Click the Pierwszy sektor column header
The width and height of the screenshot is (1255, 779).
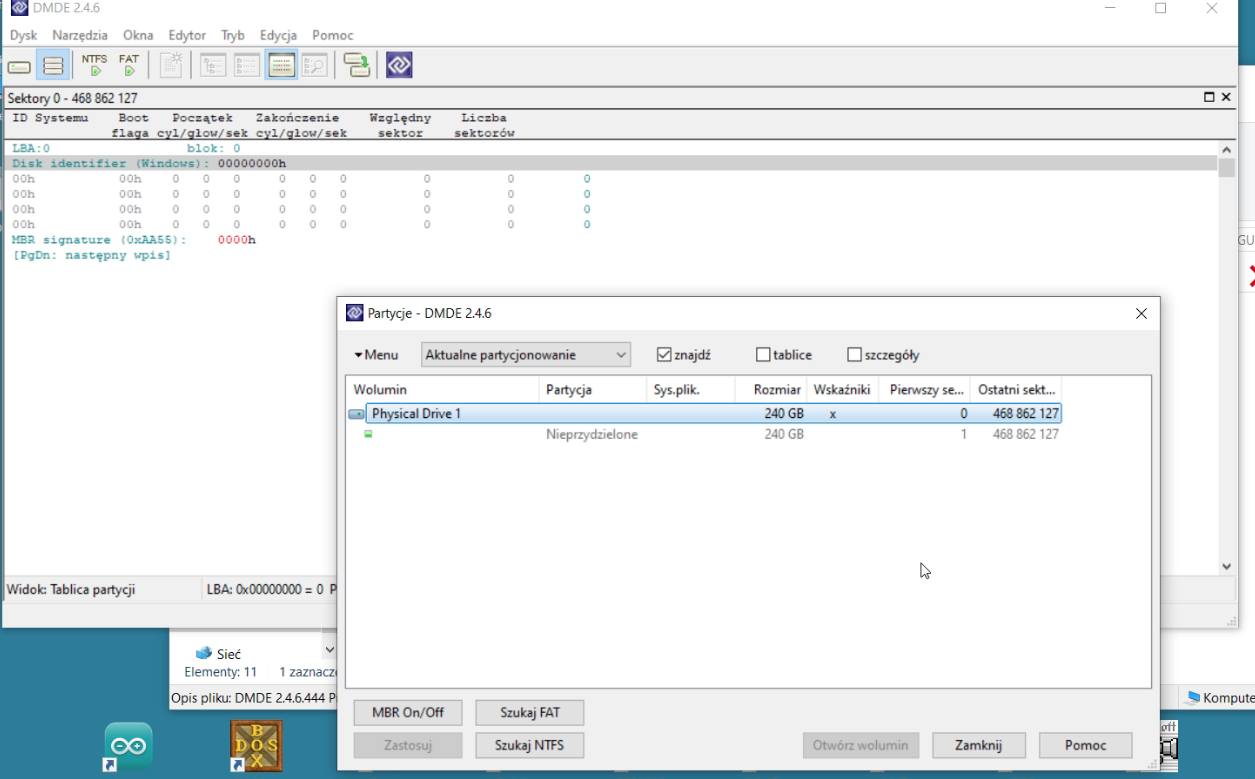coord(925,389)
